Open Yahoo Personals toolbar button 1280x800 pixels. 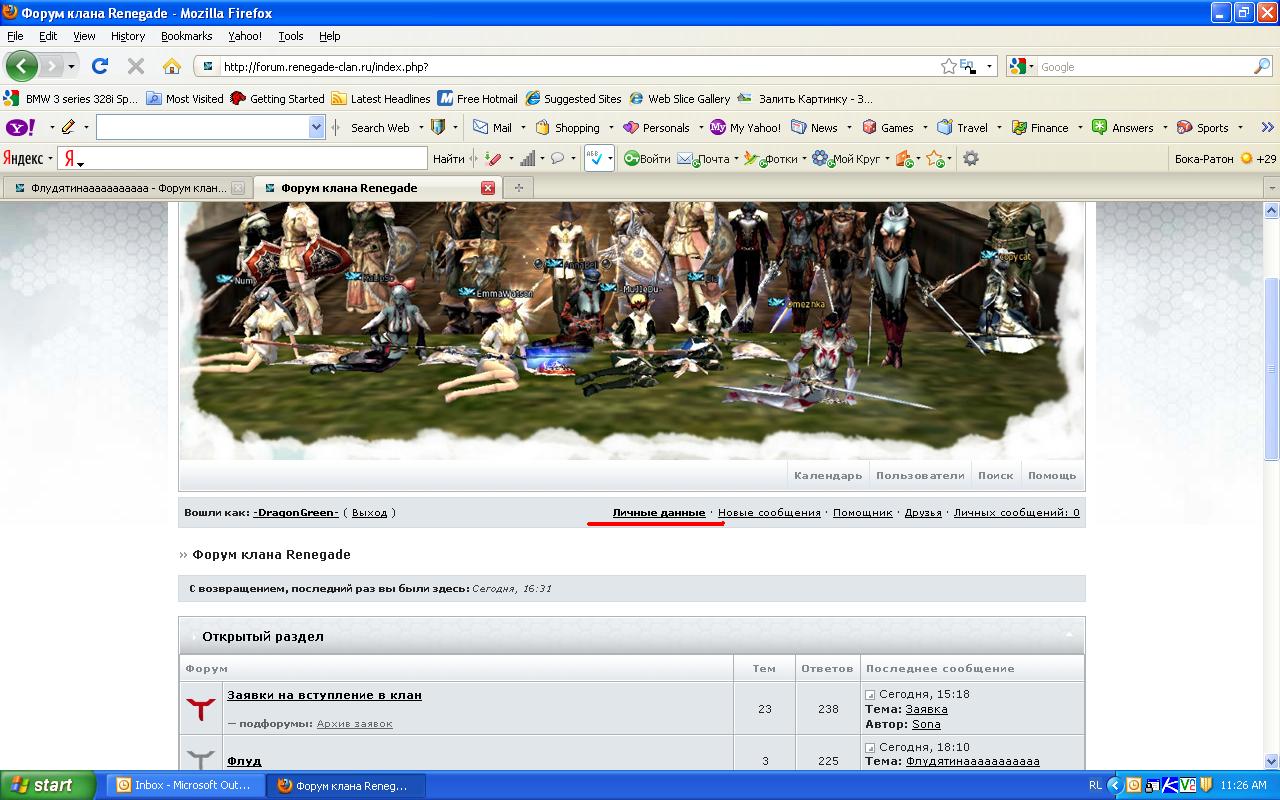pos(656,127)
